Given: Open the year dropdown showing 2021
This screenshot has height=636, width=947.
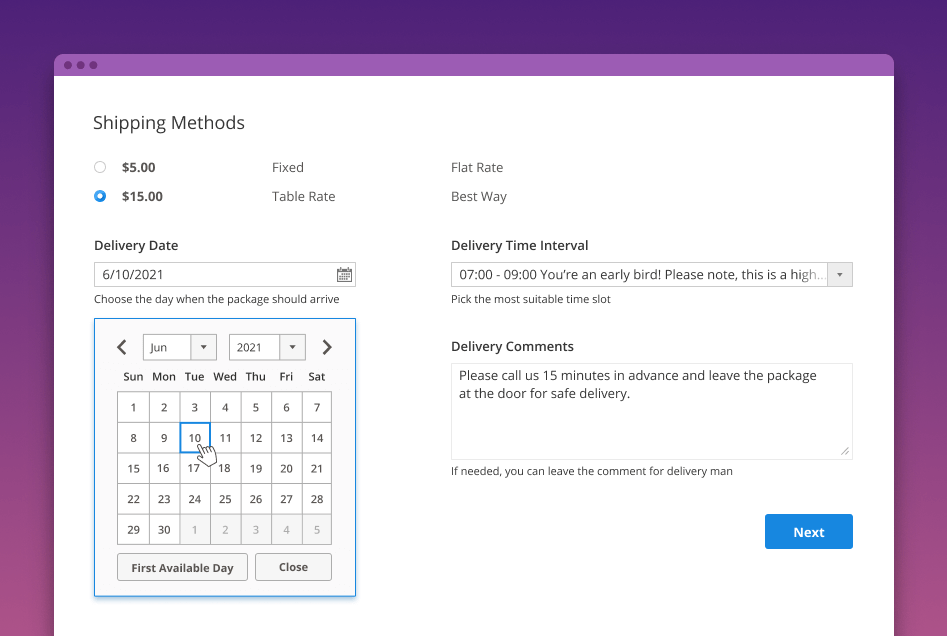Looking at the screenshot, I should pyautogui.click(x=267, y=347).
